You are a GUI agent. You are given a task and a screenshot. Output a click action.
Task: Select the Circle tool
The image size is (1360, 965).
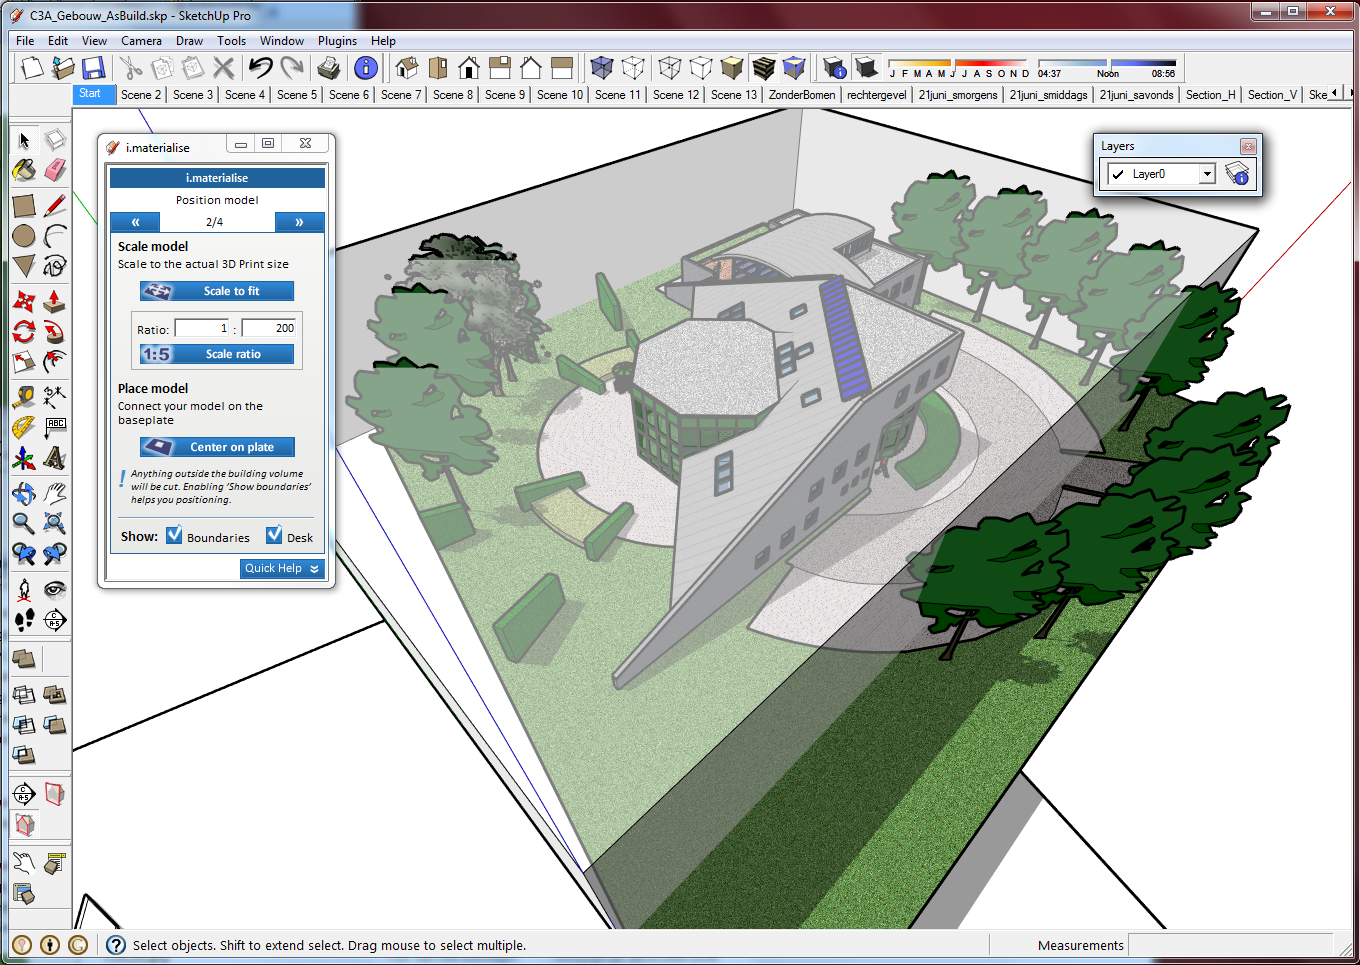pyautogui.click(x=24, y=236)
